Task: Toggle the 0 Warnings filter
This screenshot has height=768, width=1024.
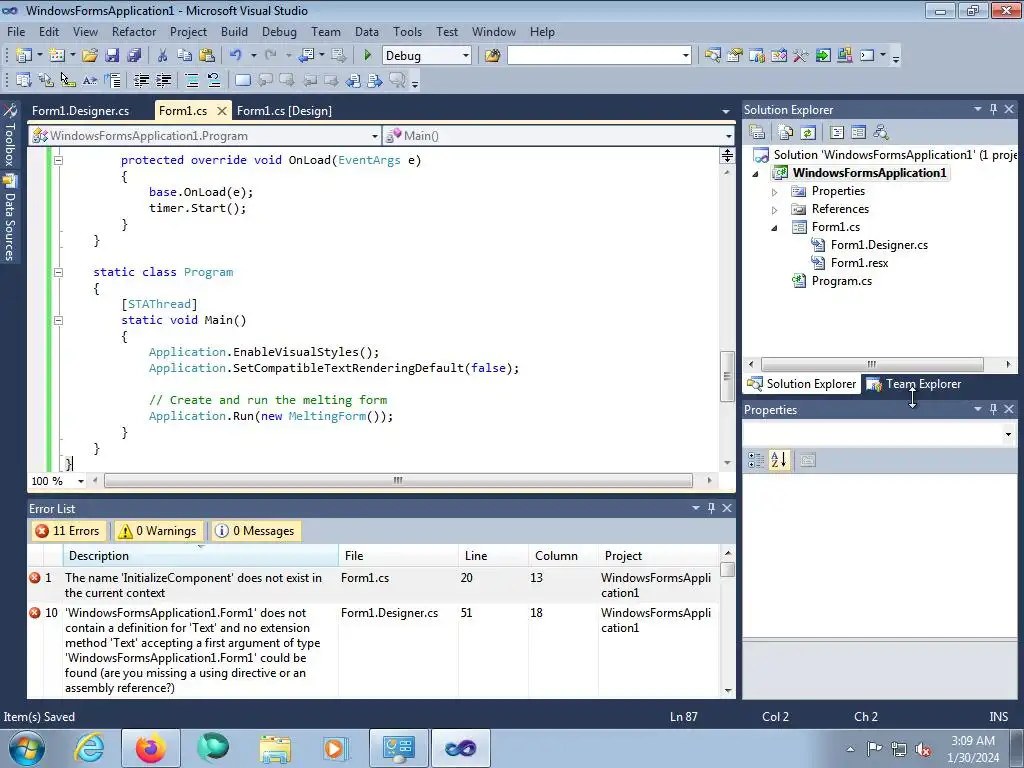Action: [157, 531]
